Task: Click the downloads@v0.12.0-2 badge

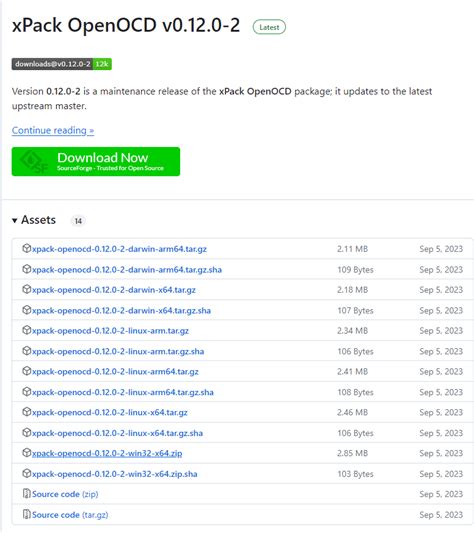Action: pyautogui.click(x=62, y=64)
